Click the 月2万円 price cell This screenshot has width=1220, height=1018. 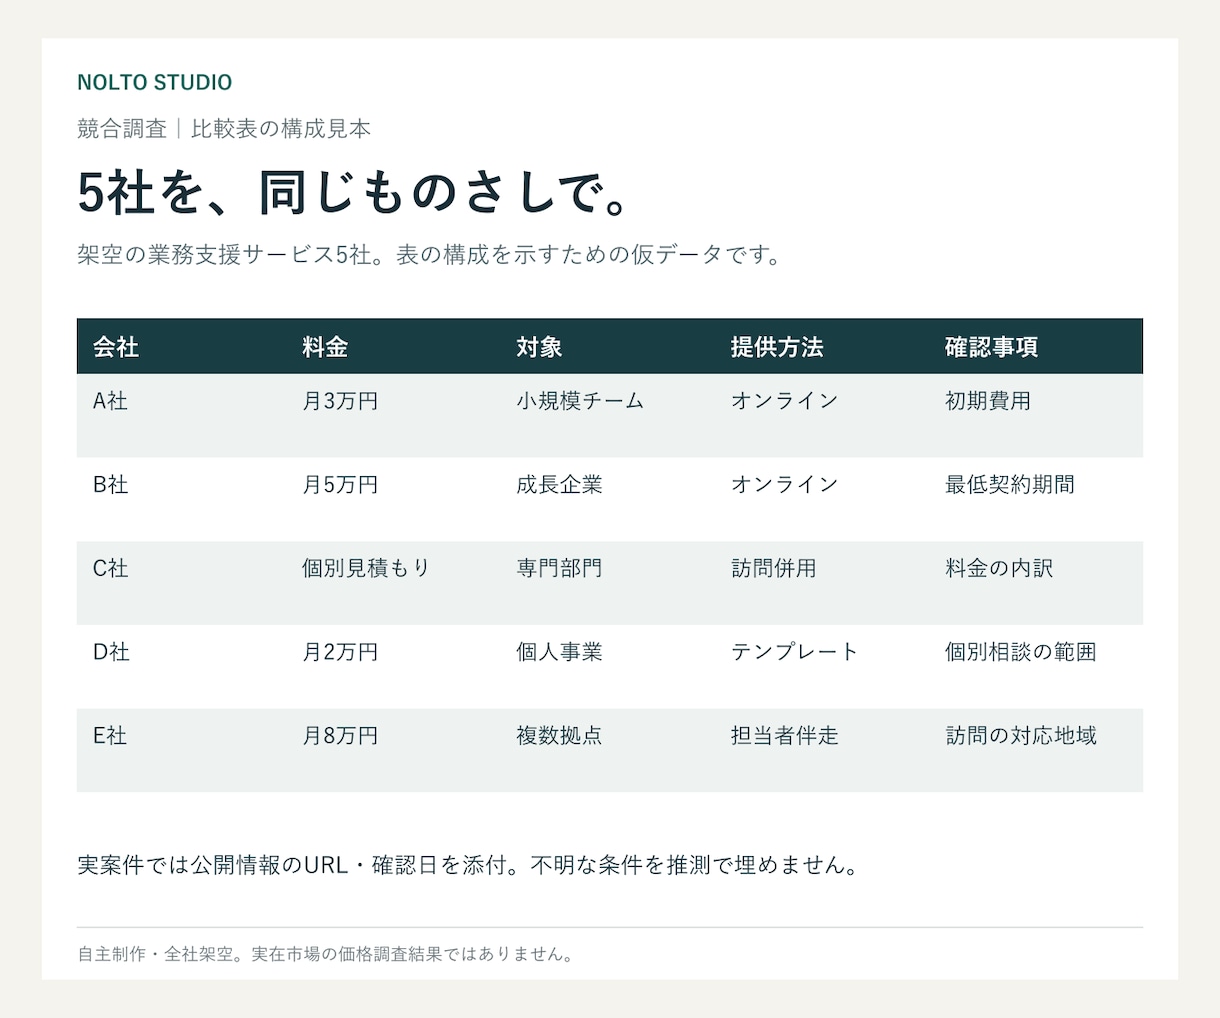click(340, 652)
